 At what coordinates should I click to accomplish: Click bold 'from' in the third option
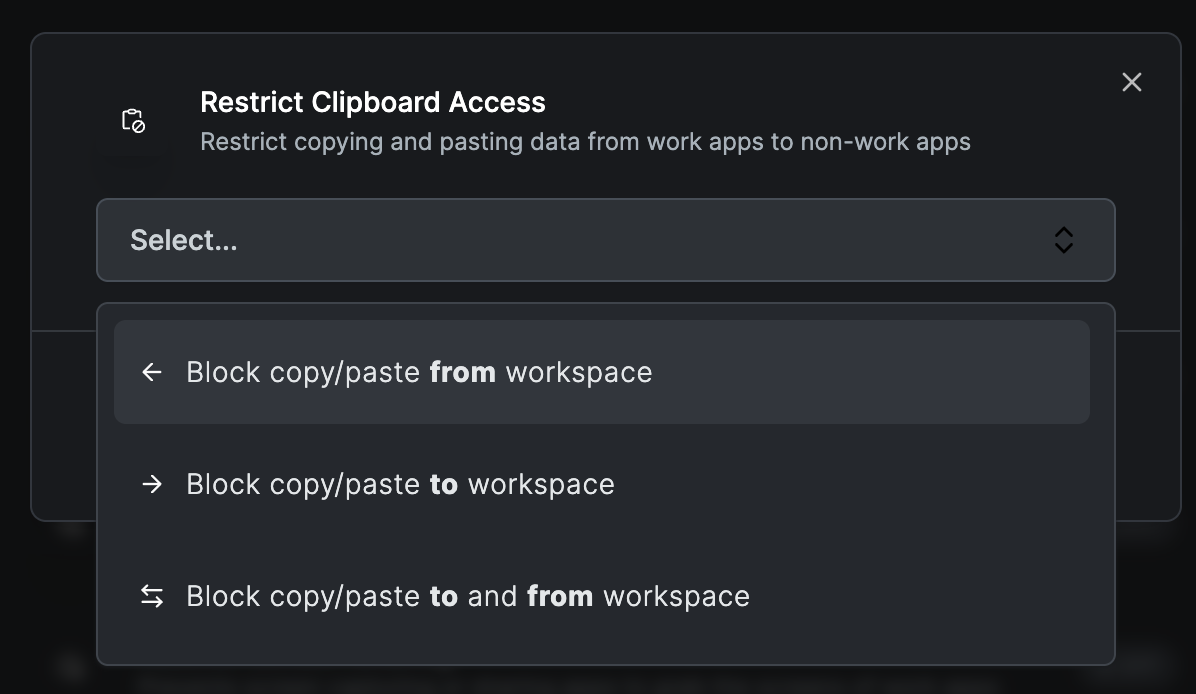pos(560,596)
